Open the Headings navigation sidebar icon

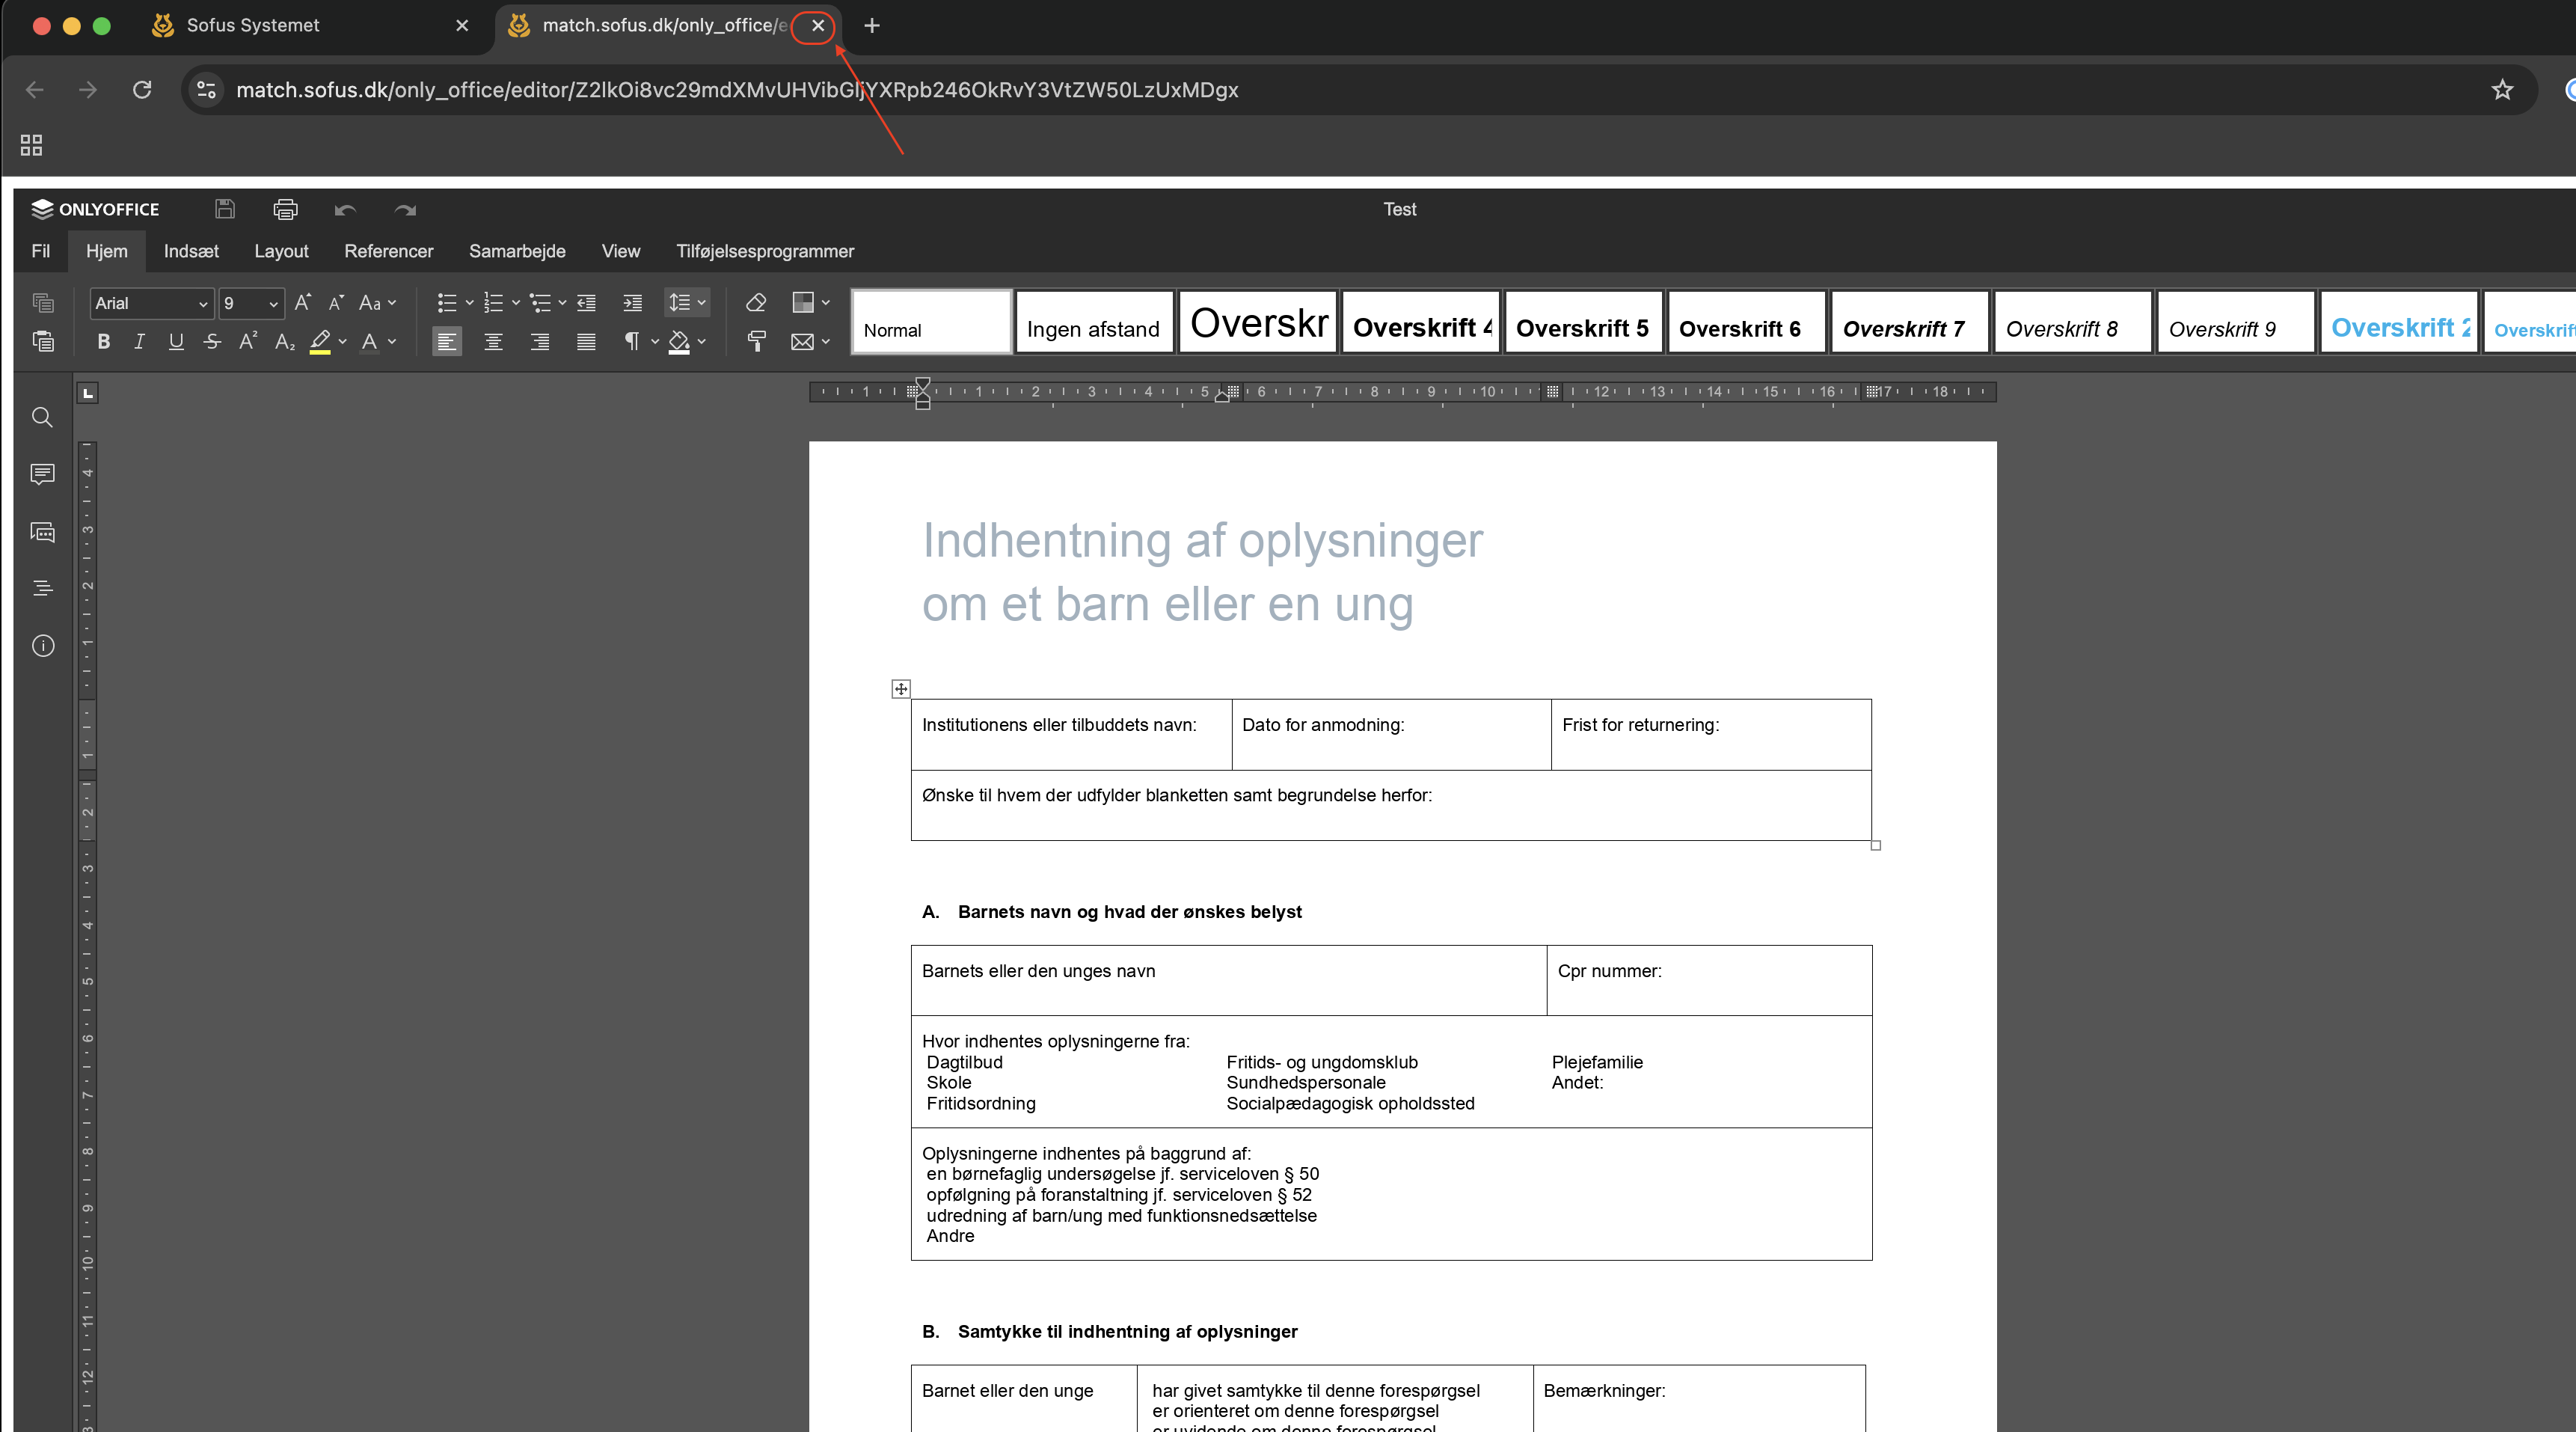(x=42, y=588)
